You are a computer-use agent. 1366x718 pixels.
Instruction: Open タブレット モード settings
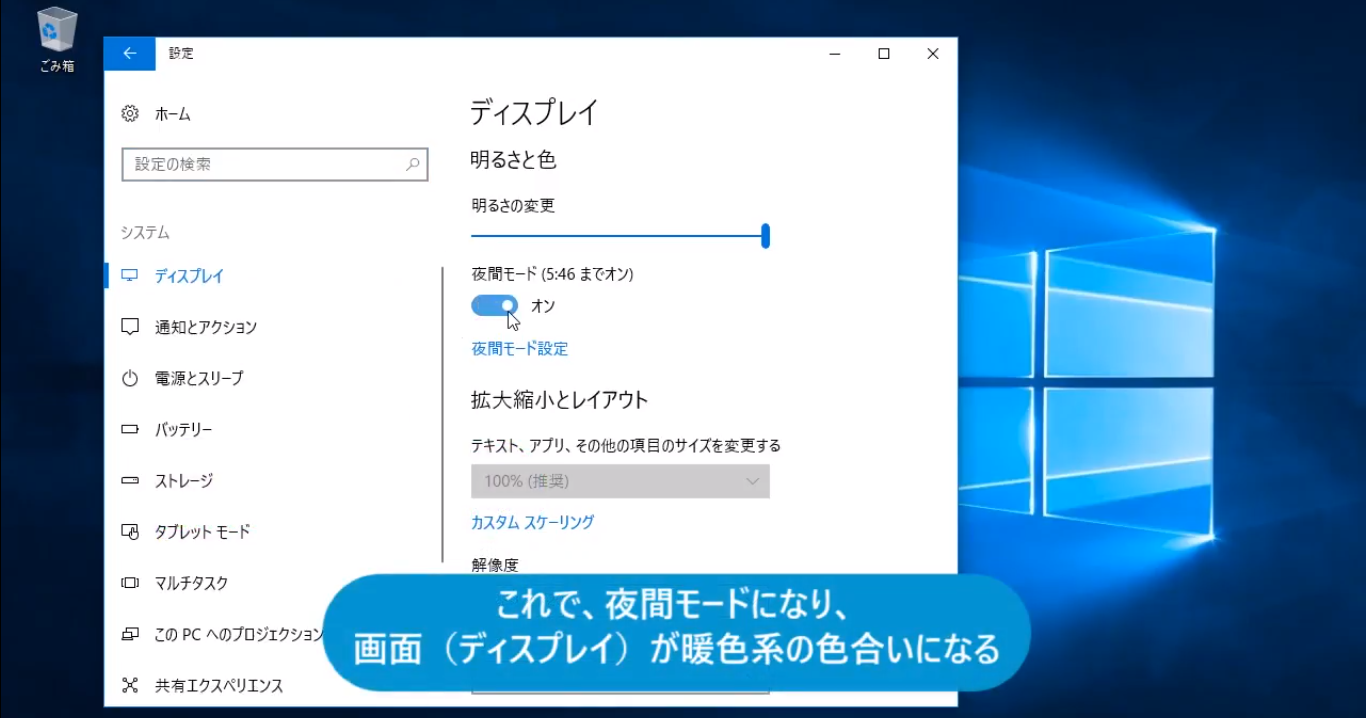[203, 532]
